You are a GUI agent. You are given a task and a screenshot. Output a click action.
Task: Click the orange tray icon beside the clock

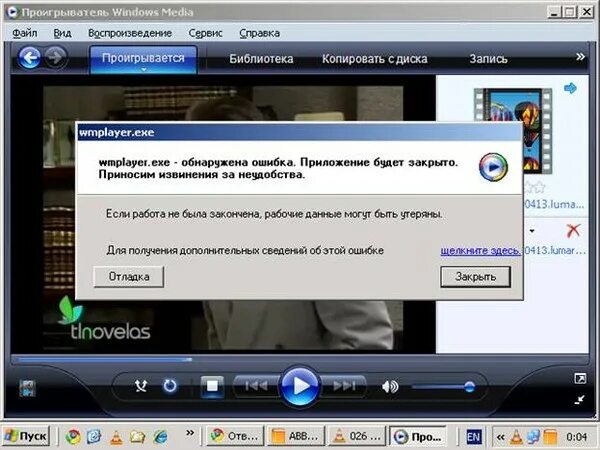[551, 437]
